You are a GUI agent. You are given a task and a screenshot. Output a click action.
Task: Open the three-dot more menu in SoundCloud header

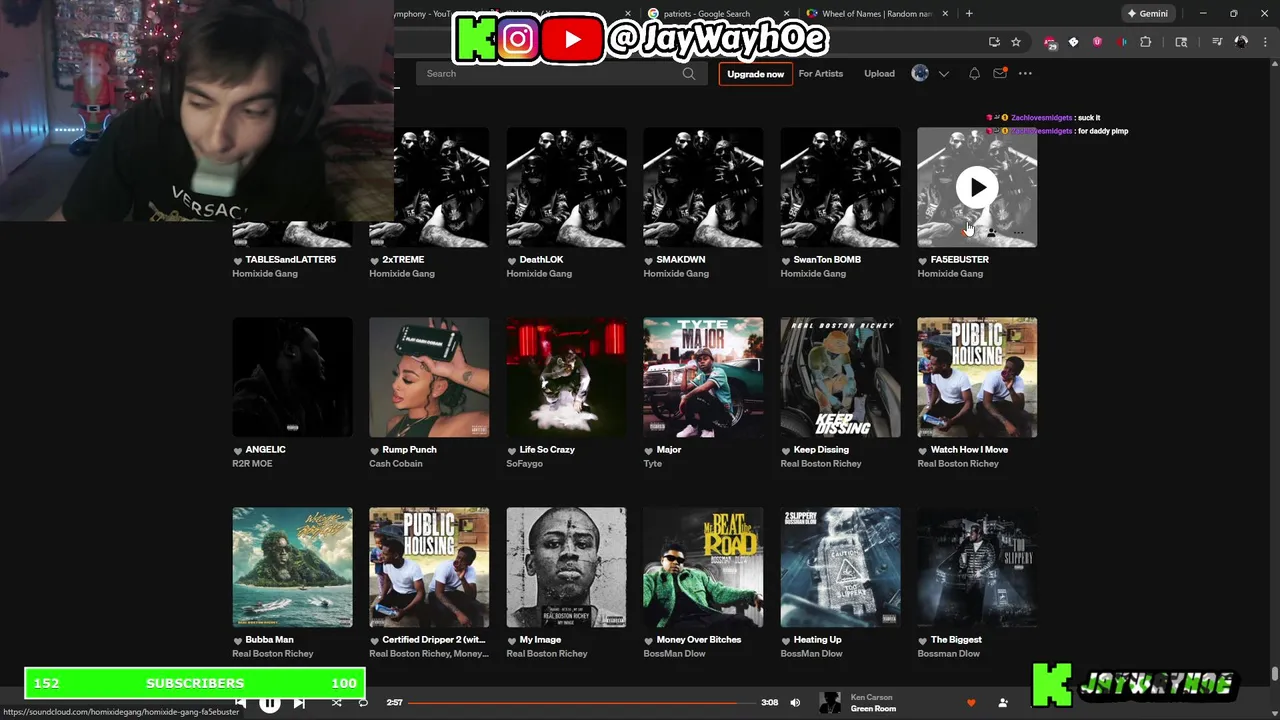[1025, 73]
